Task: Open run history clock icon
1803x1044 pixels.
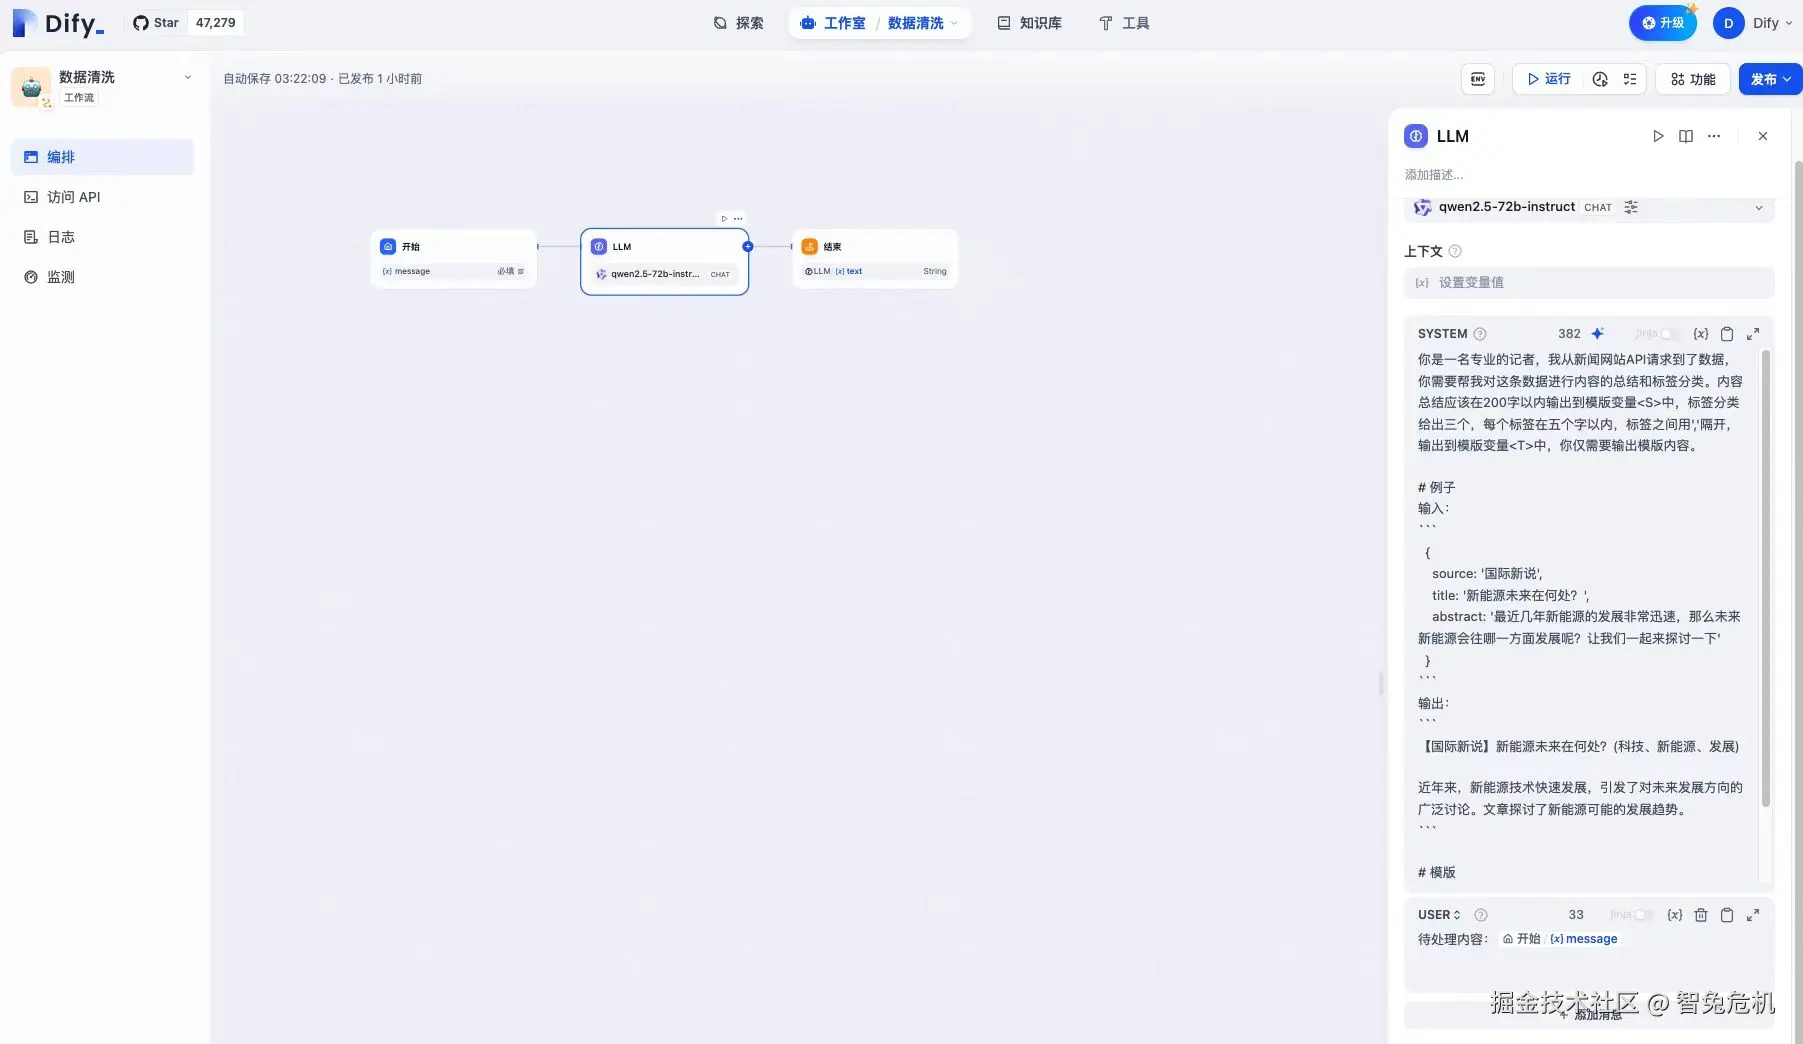Action: (1600, 79)
